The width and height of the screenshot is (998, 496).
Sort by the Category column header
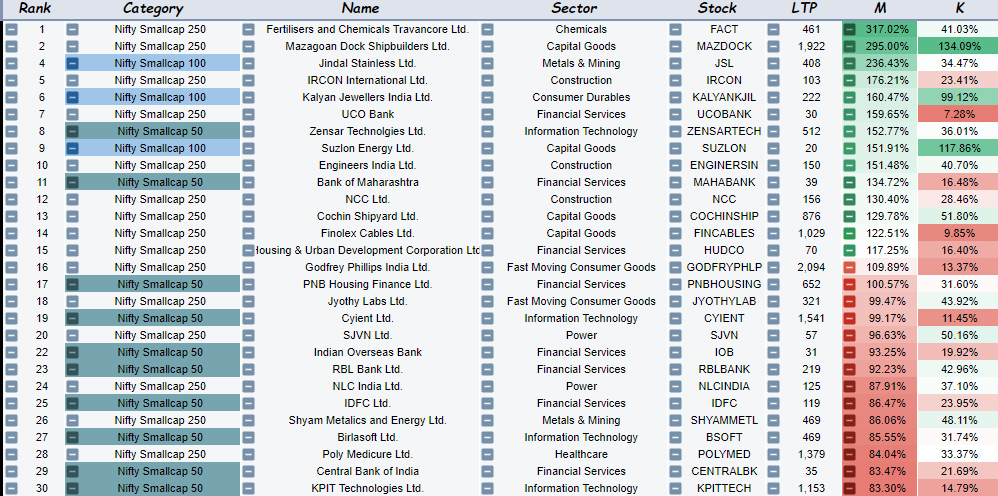point(153,8)
